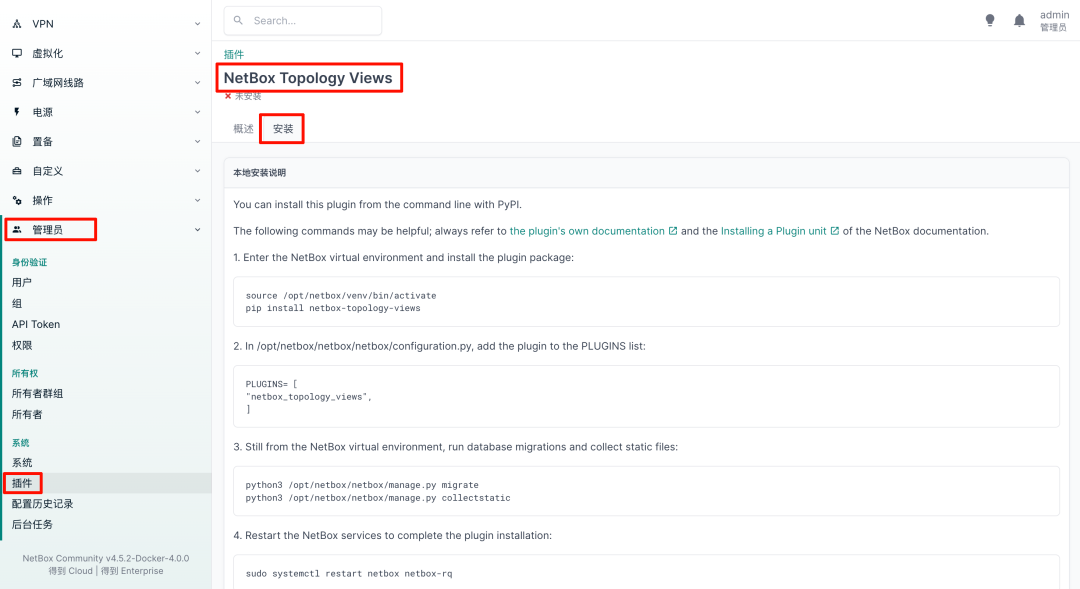Click the source venv/bin/activate line

point(341,296)
